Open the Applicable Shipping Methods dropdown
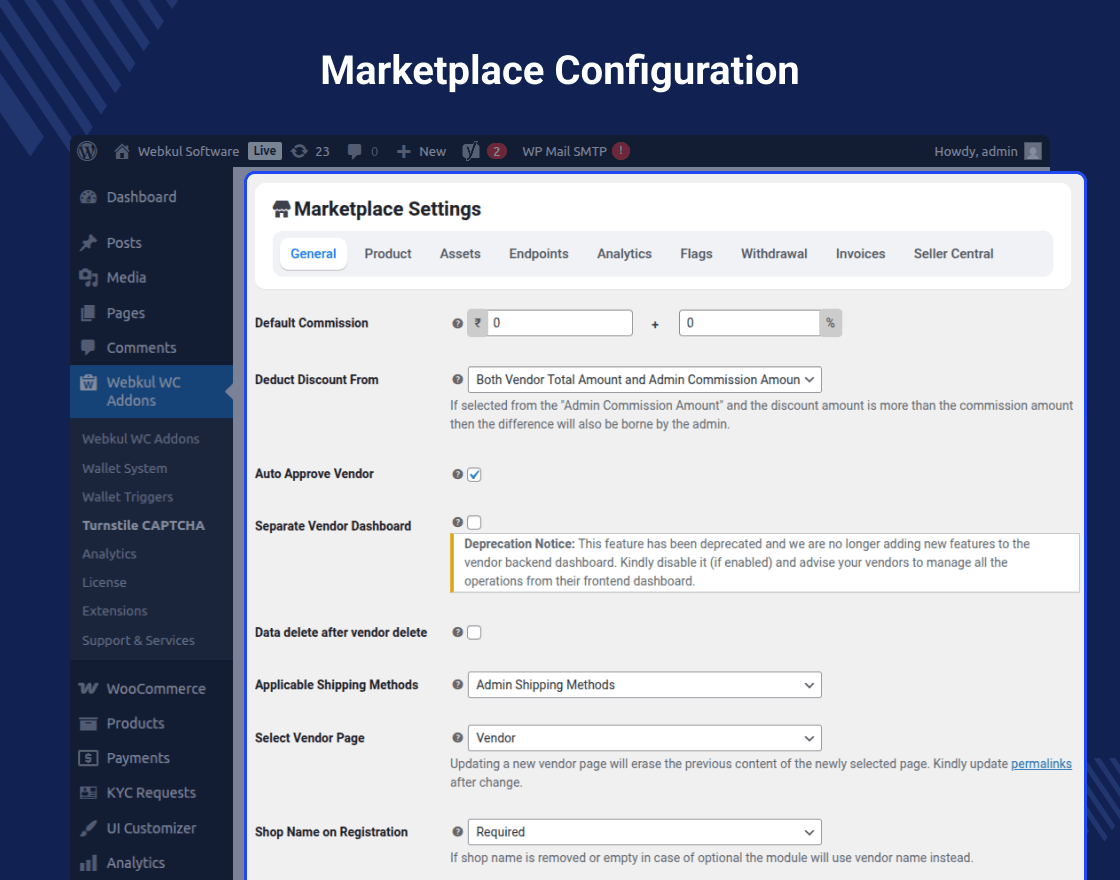This screenshot has height=880, width=1120. (x=644, y=684)
